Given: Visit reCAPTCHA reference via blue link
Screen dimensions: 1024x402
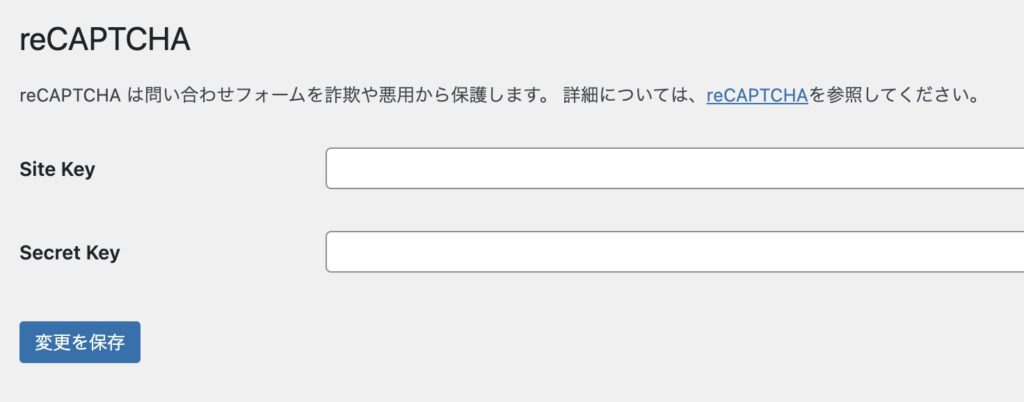Looking at the screenshot, I should (x=756, y=97).
